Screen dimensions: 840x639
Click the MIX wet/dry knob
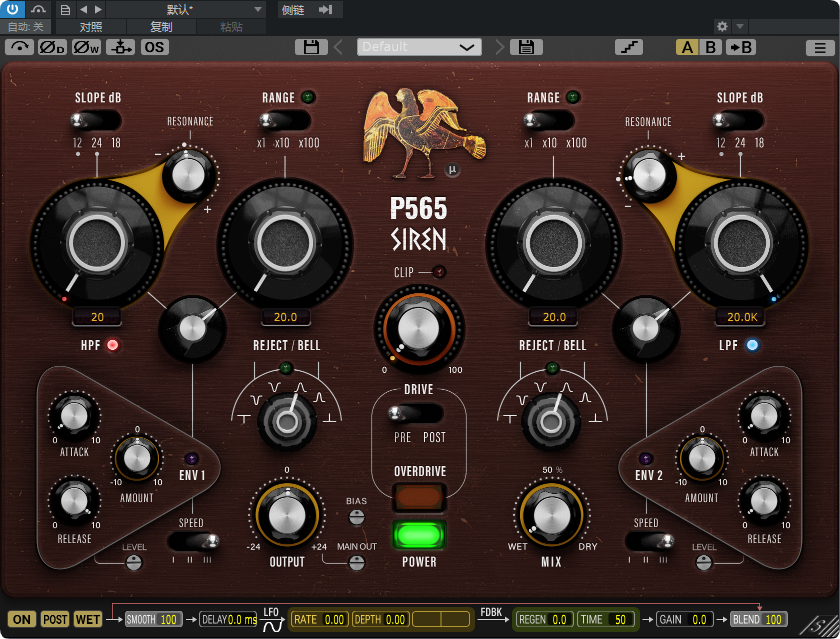tap(551, 515)
